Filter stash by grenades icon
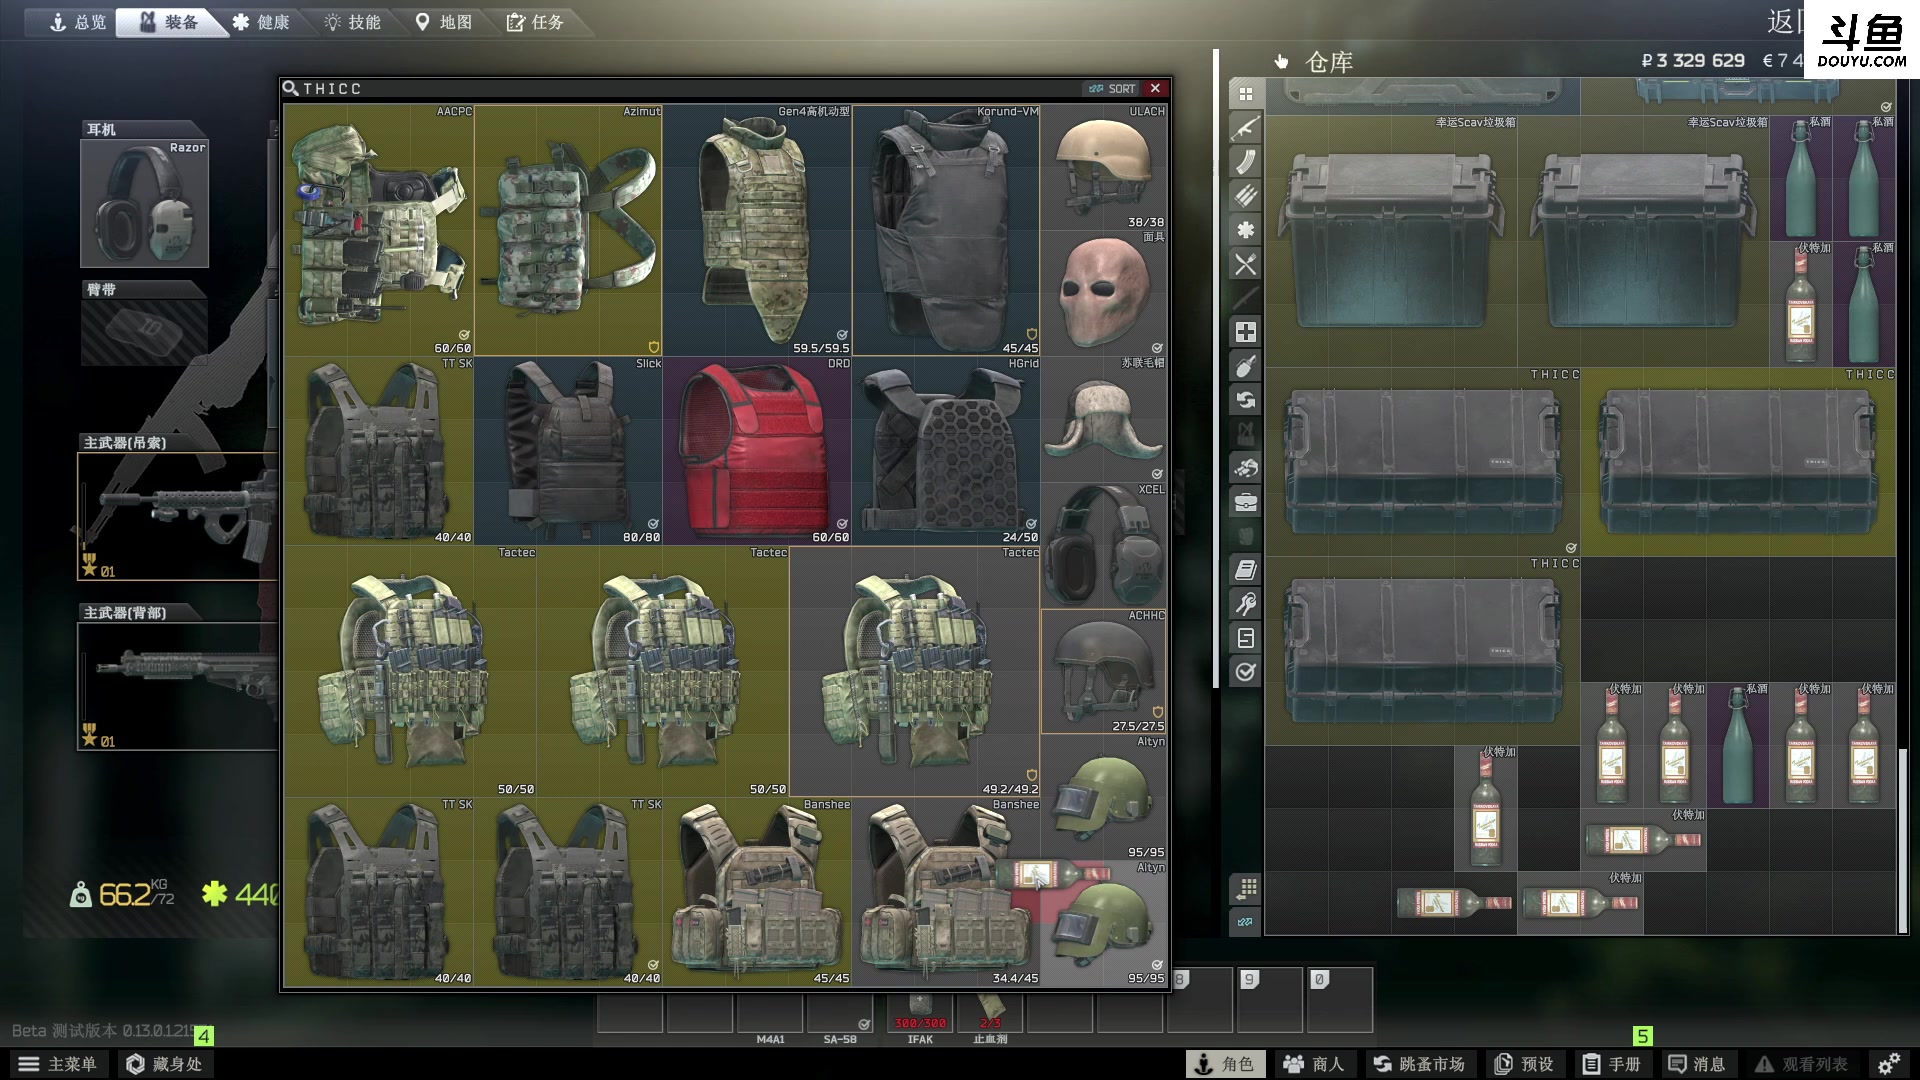The image size is (1920, 1080). [x=1245, y=366]
